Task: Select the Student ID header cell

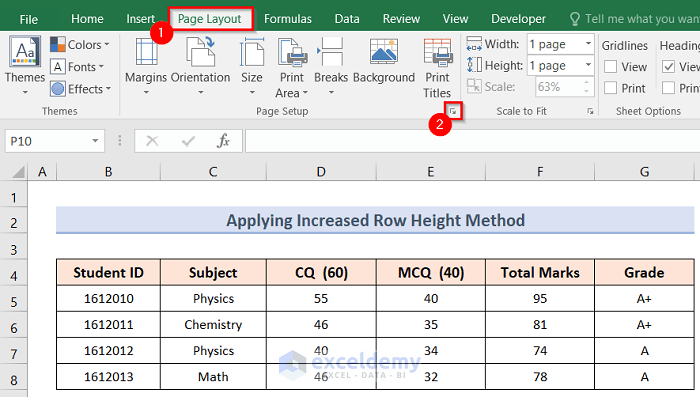Action: coord(108,272)
